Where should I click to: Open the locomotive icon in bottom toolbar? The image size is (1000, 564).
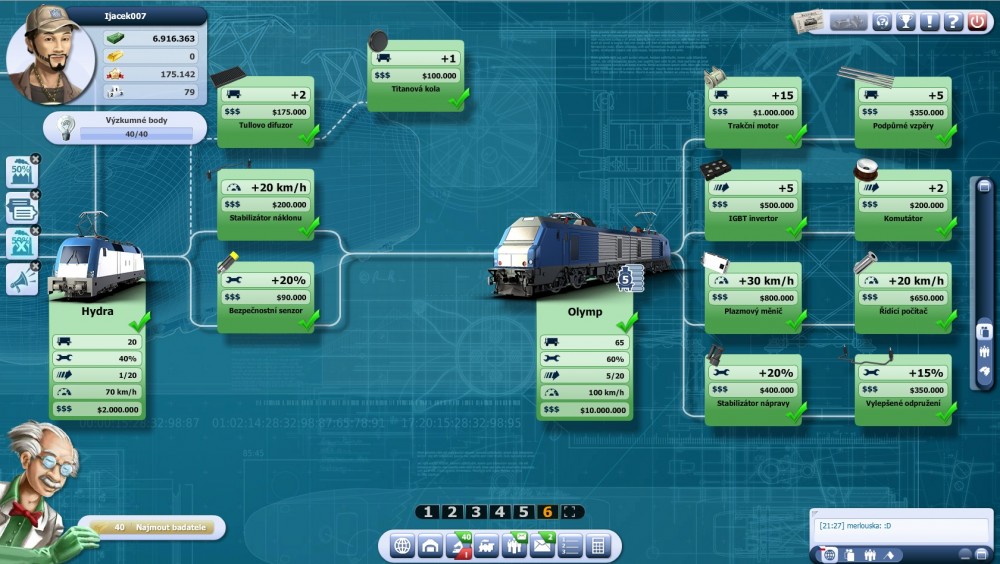(x=487, y=546)
